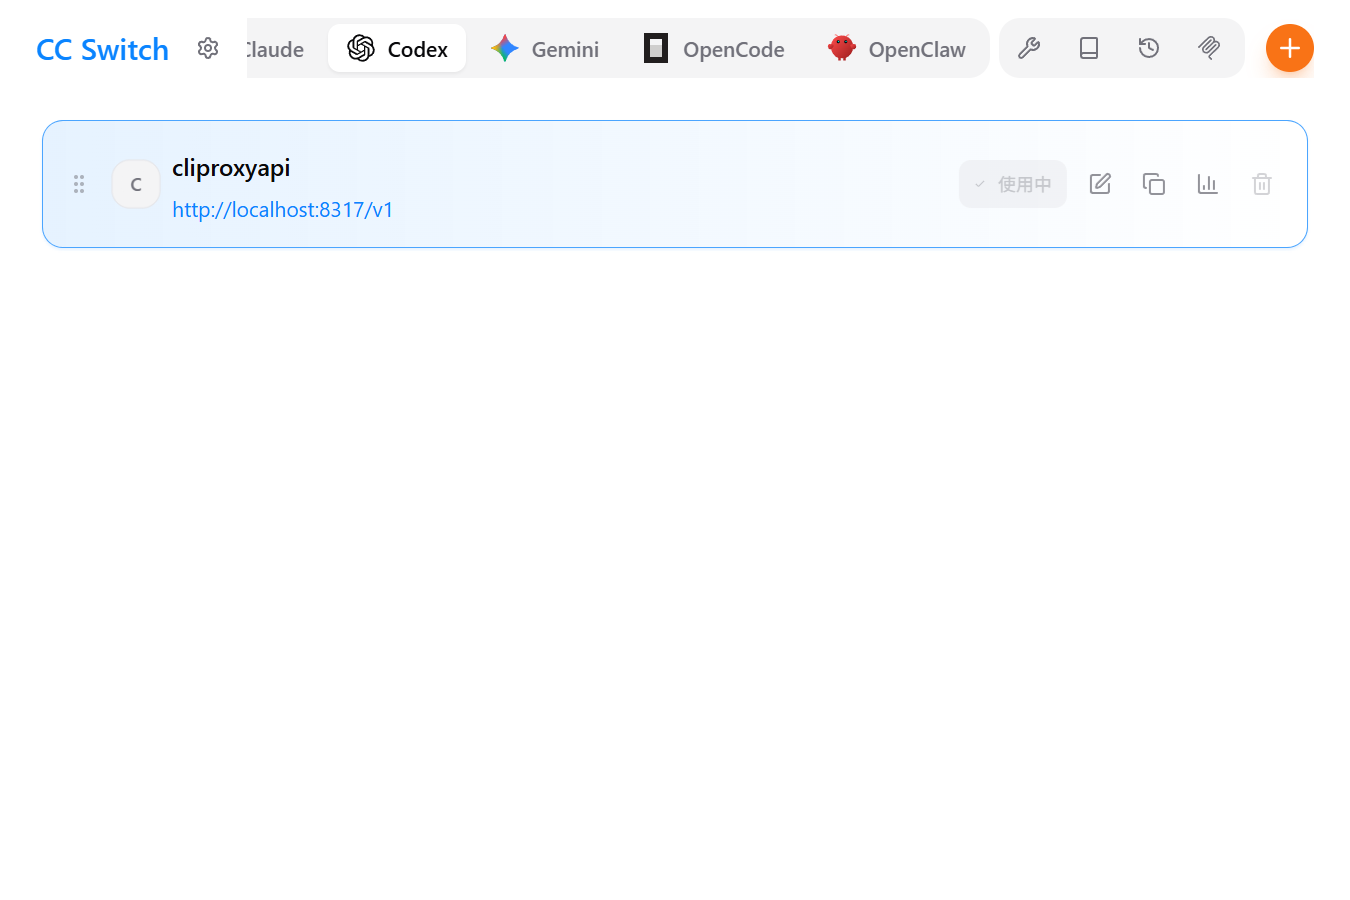Switch to the OpenClaw tab
Screen dimensions: 1350x900
897,49
